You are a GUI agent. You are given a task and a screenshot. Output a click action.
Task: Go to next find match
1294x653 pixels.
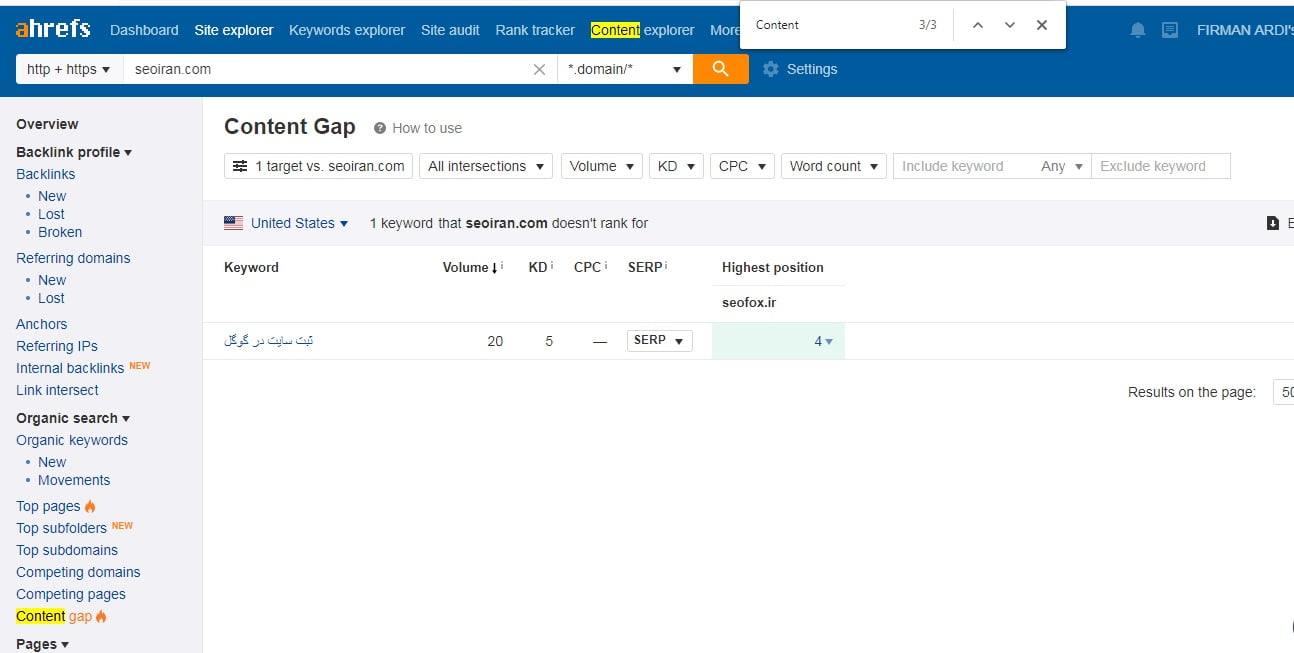coord(1010,25)
